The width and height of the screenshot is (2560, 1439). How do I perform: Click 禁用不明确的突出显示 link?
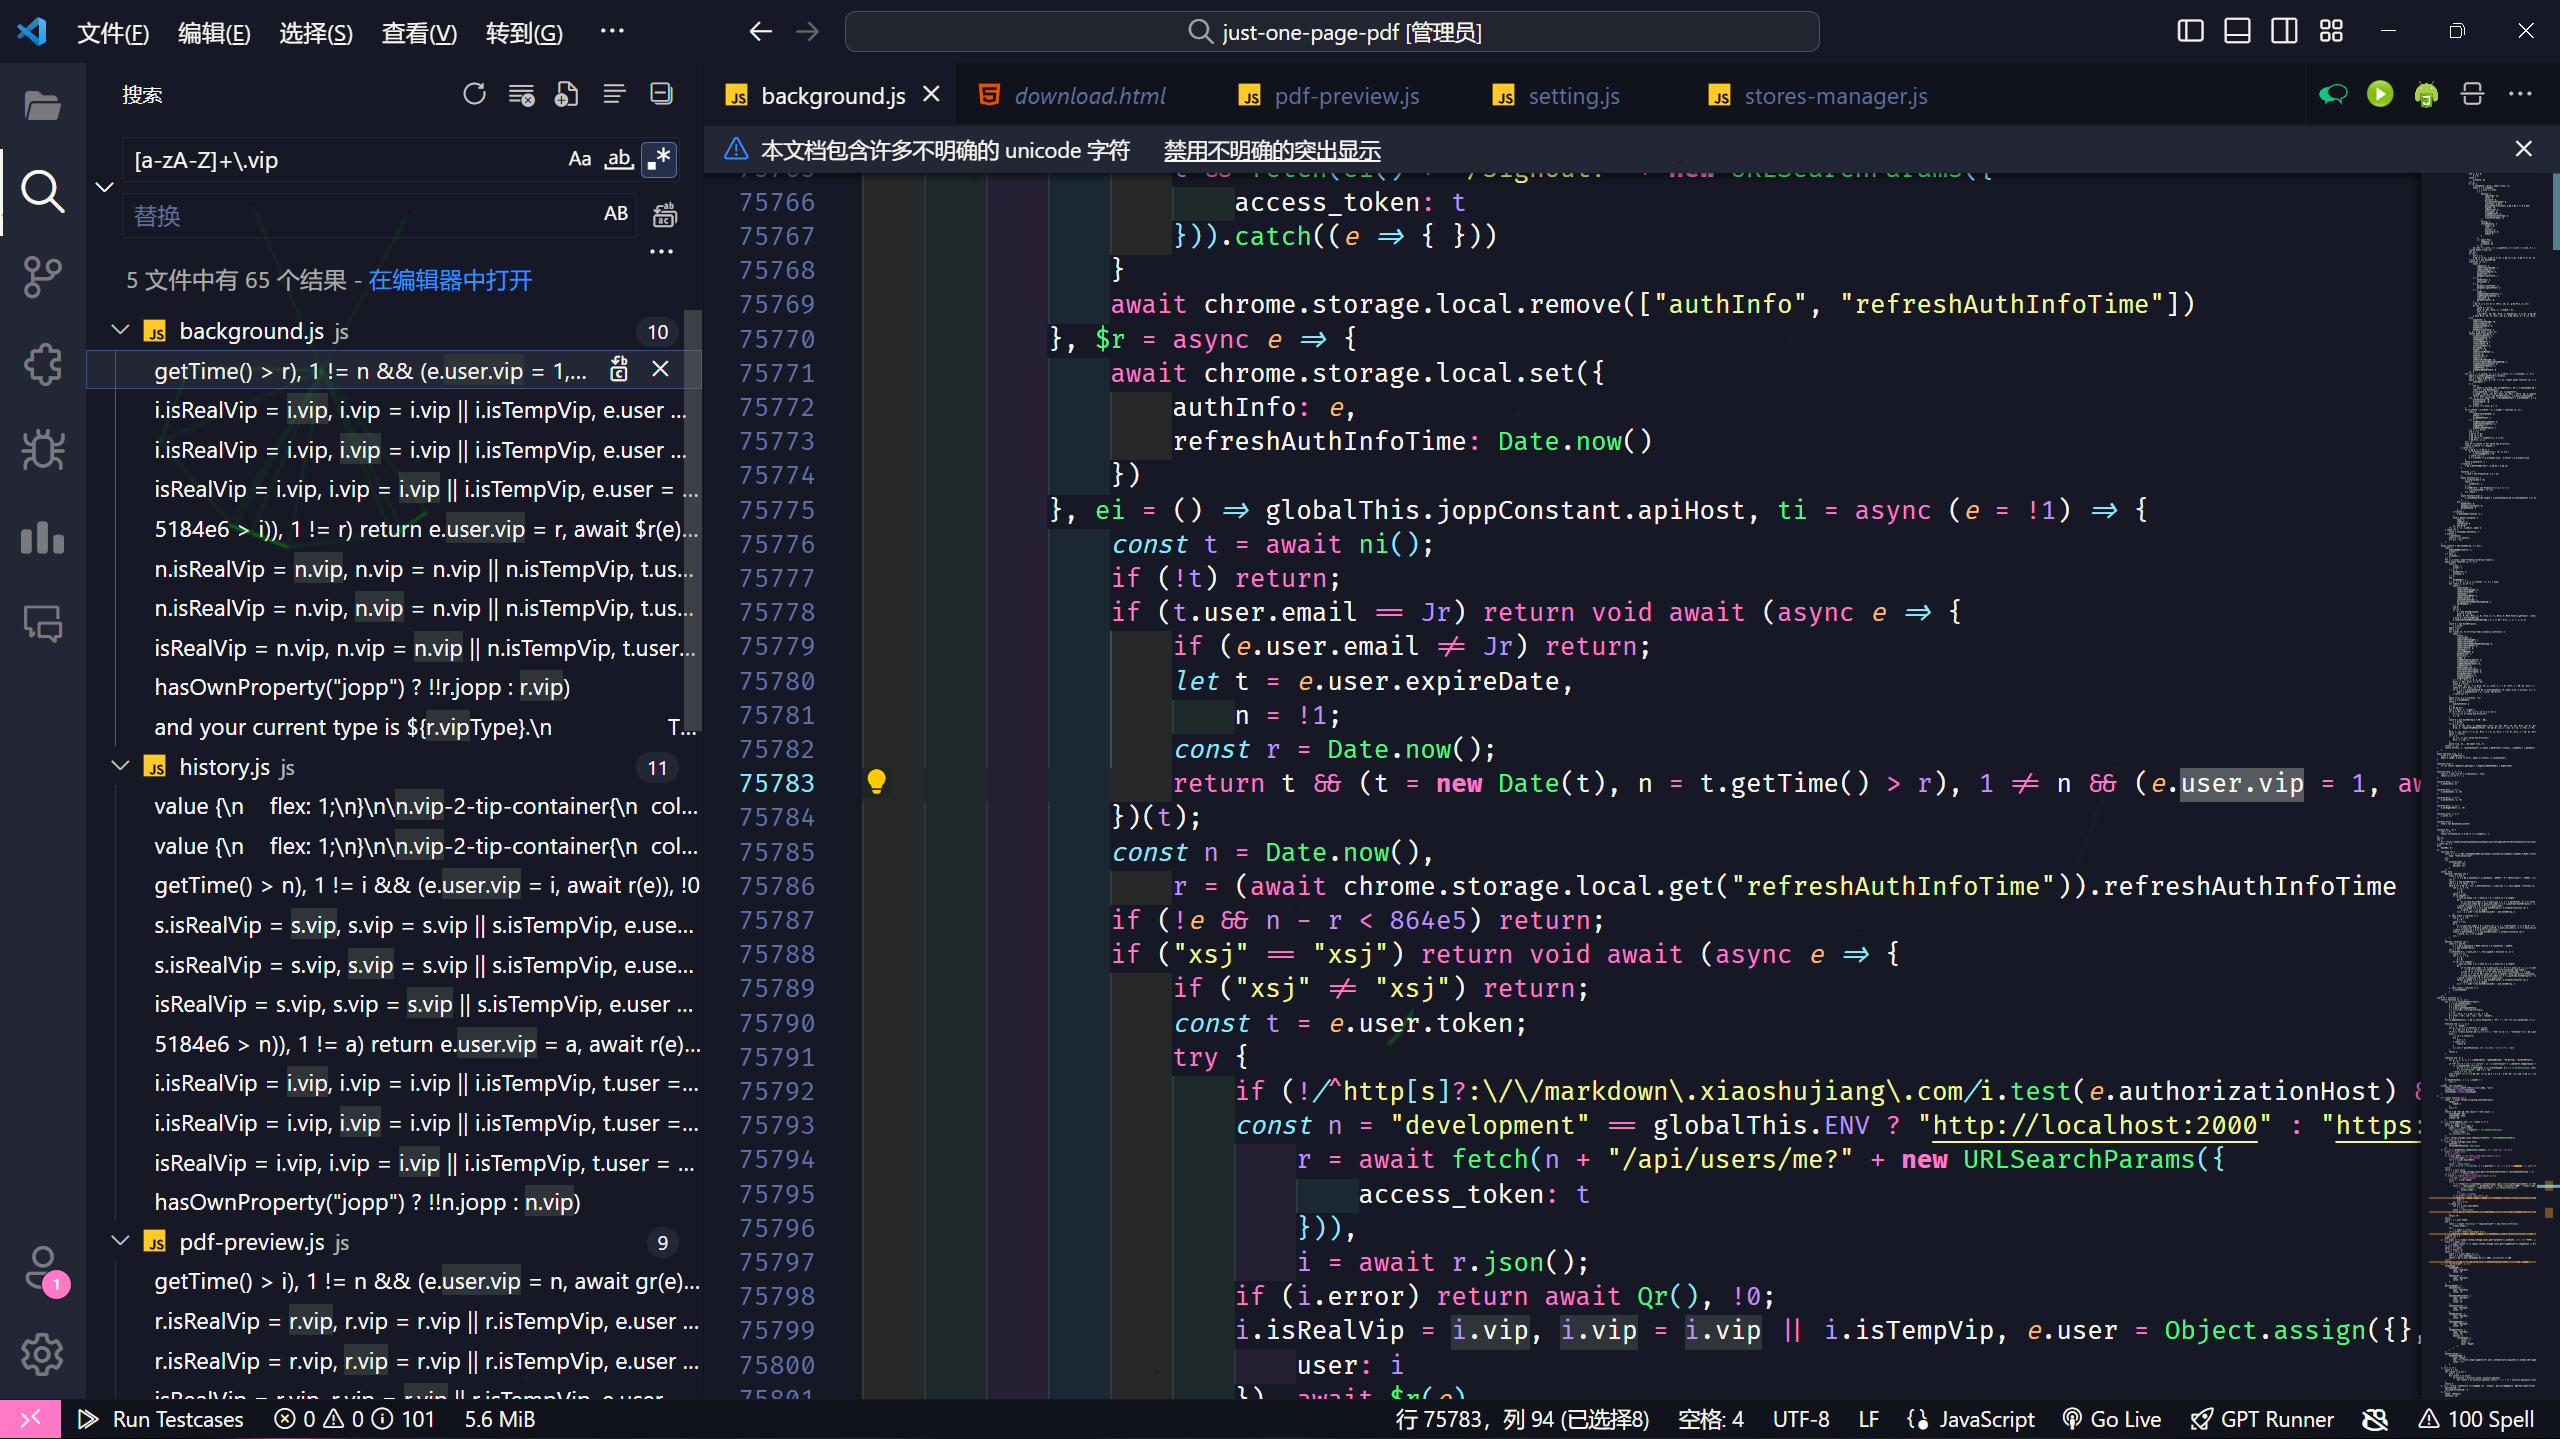(1271, 151)
